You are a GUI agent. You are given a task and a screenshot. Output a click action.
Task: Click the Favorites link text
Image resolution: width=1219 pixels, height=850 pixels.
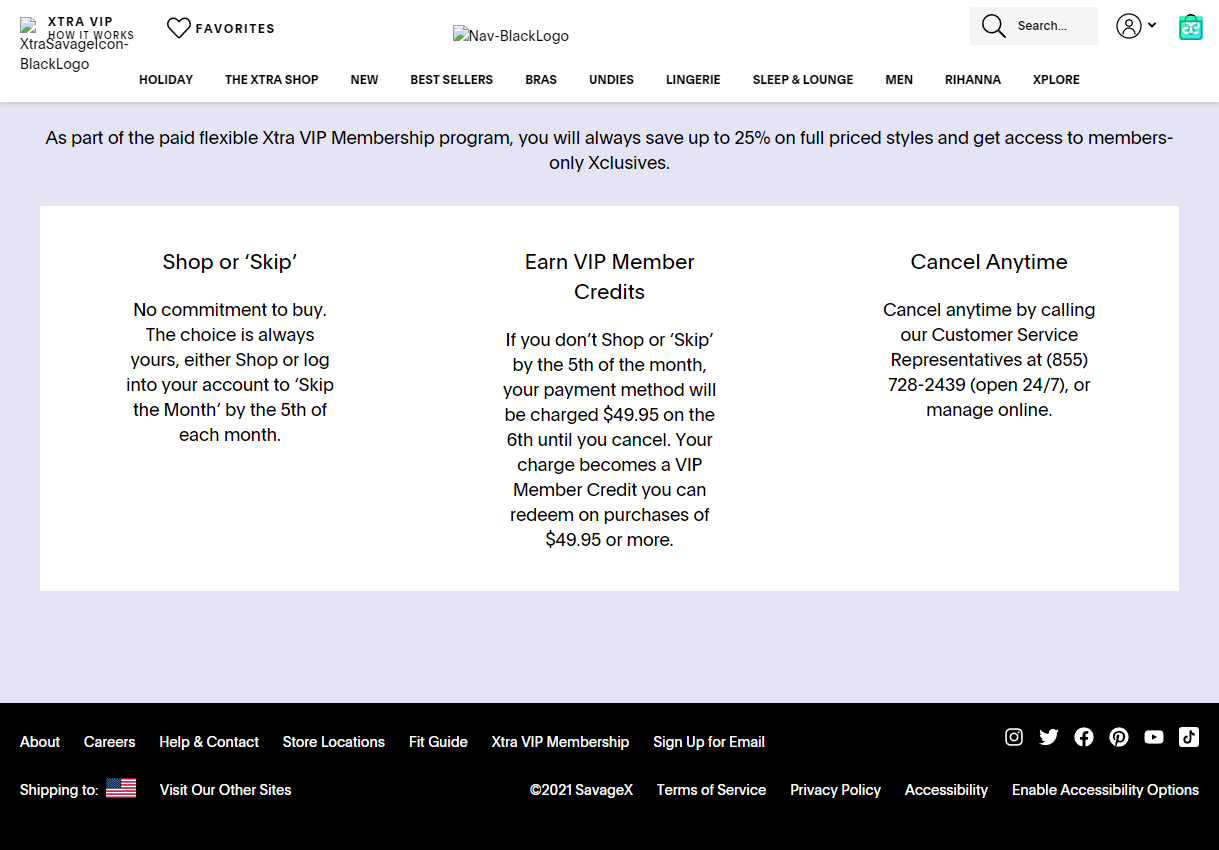235,28
